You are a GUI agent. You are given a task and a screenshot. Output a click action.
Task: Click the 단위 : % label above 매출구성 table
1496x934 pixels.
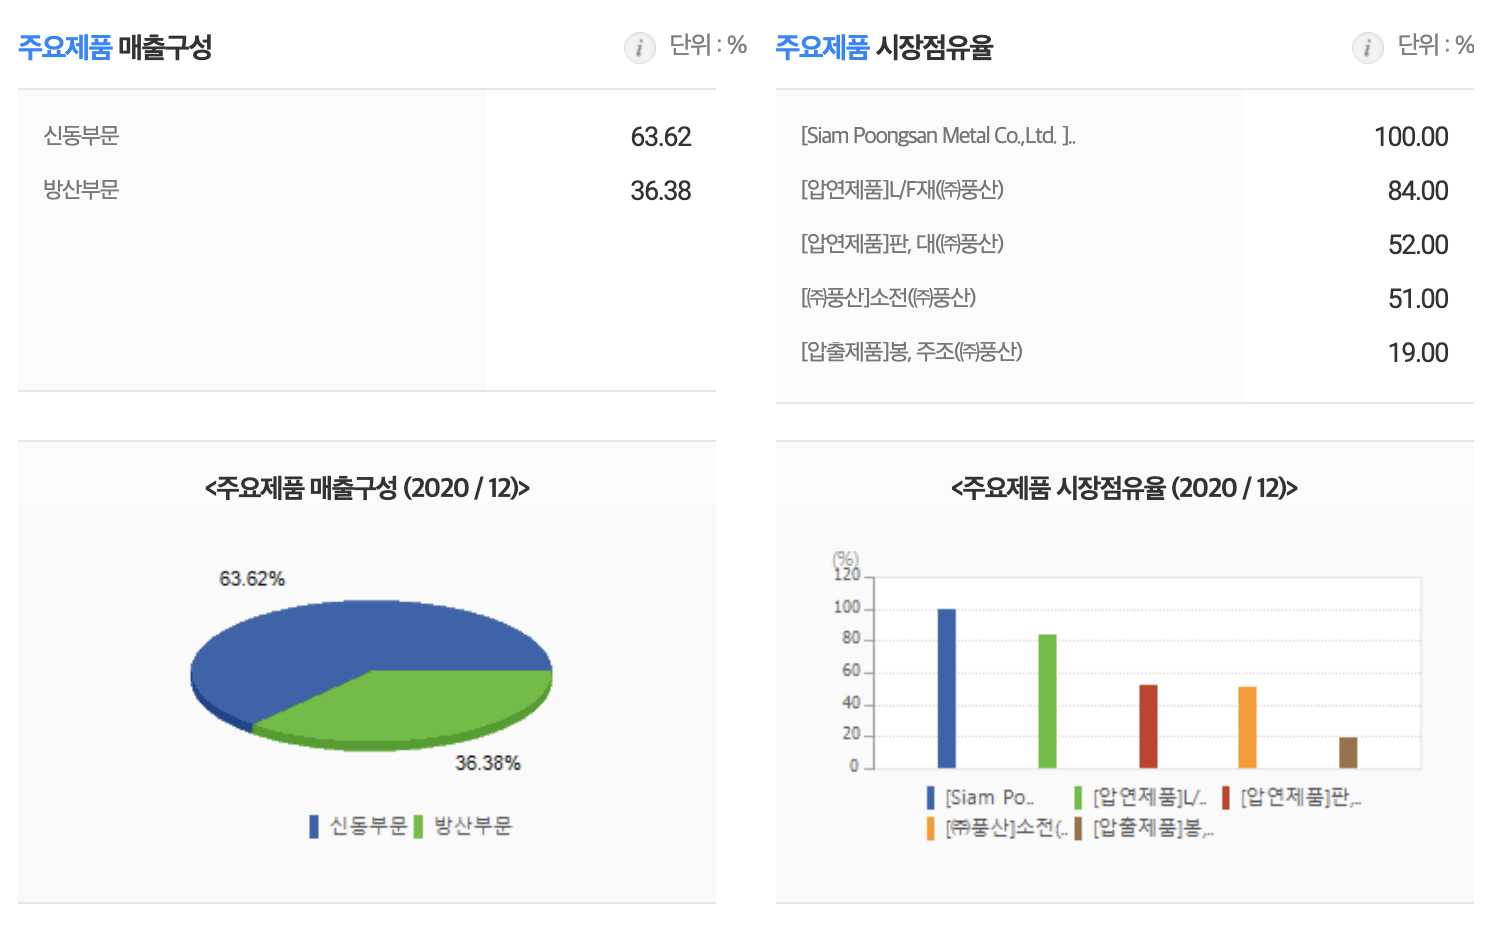(x=708, y=45)
